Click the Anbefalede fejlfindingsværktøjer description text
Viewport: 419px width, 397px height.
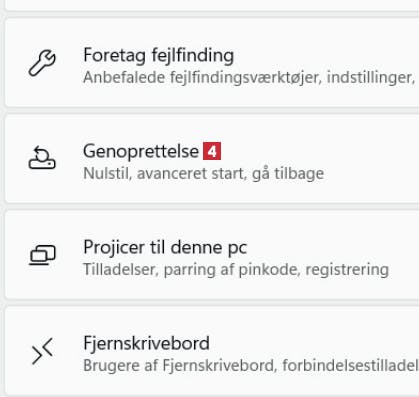click(249, 78)
